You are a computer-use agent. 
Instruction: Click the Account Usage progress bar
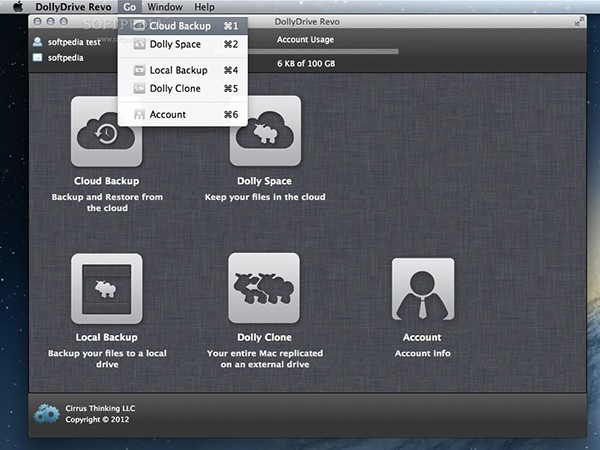(x=323, y=51)
